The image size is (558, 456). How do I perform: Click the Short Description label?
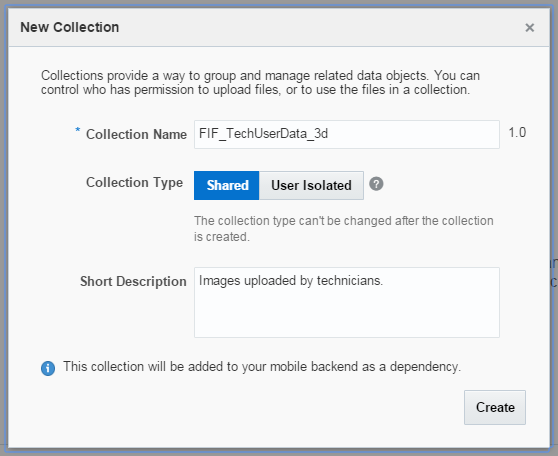pyautogui.click(x=133, y=281)
